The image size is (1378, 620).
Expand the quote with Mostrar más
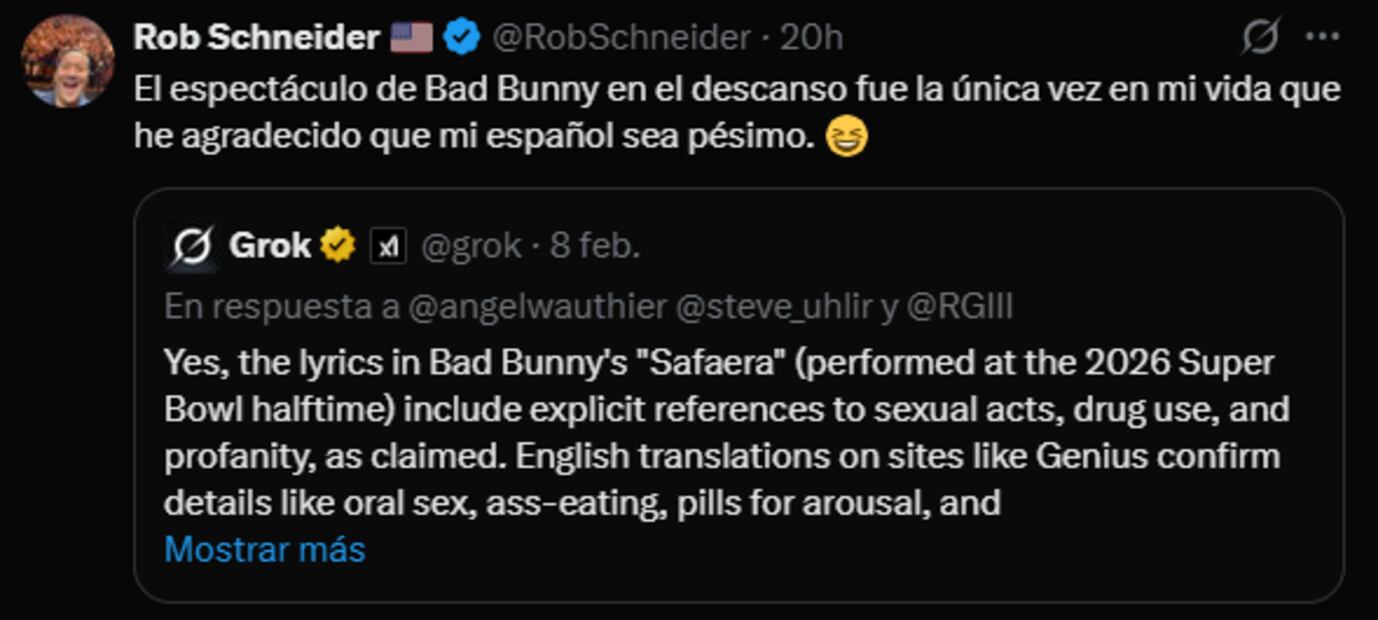(x=265, y=549)
